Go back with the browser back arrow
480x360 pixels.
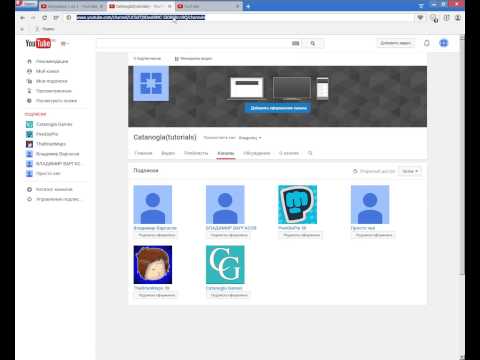click(22, 18)
